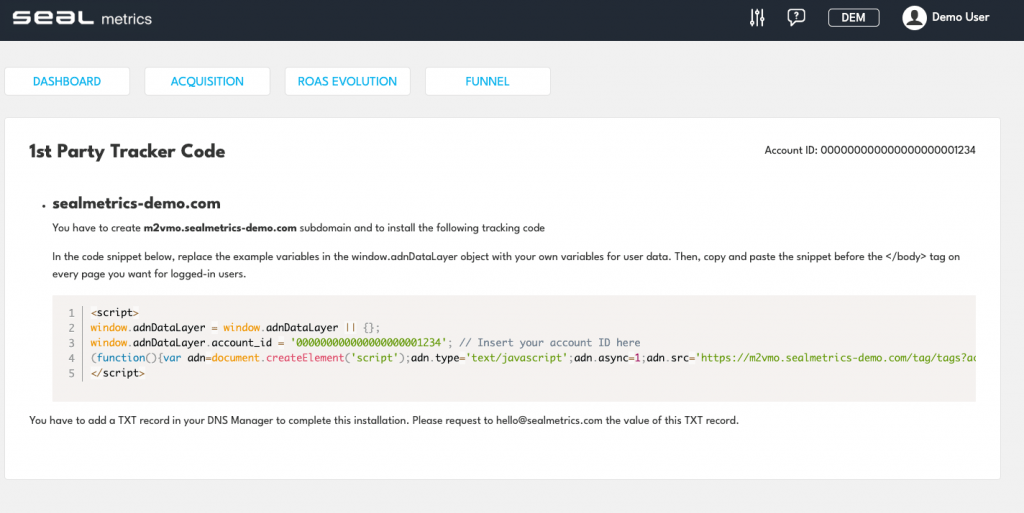The height and width of the screenshot is (513, 1024).
Task: Click the 1st Party Tracker Code heading
Action: click(127, 151)
